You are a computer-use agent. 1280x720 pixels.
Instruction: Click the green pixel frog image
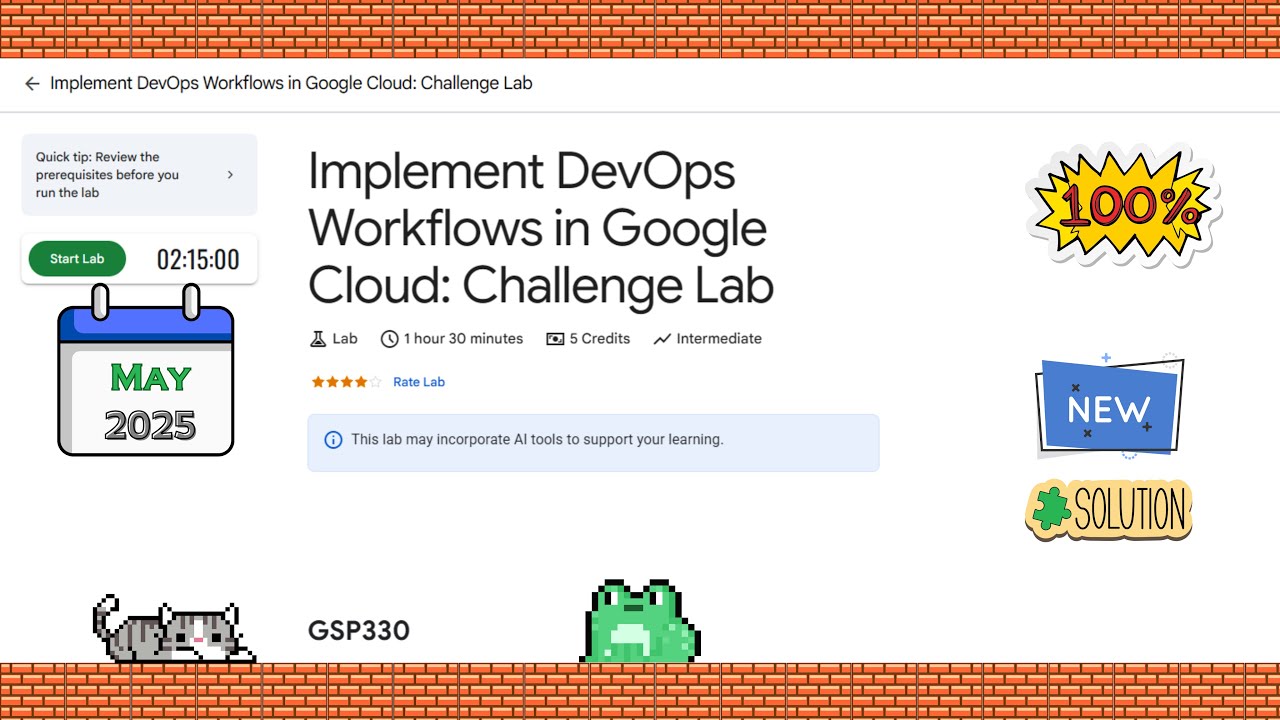pos(640,620)
